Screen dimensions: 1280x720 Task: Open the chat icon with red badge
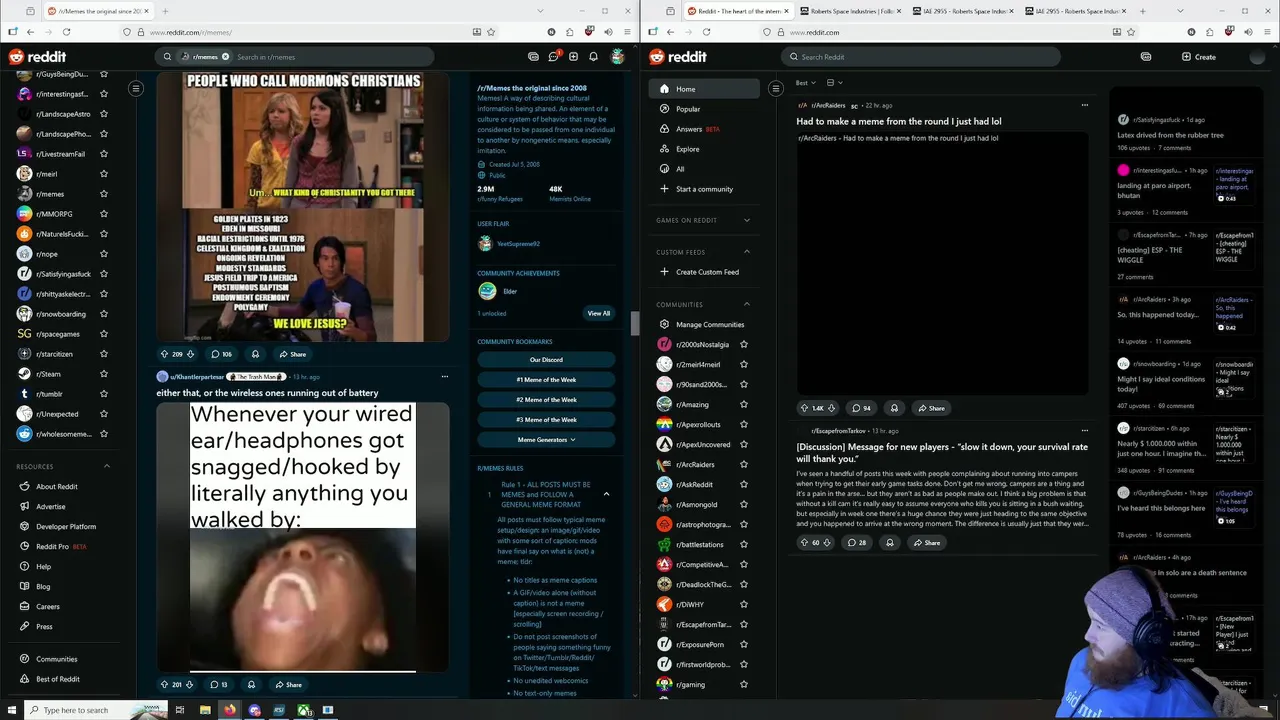(x=555, y=57)
